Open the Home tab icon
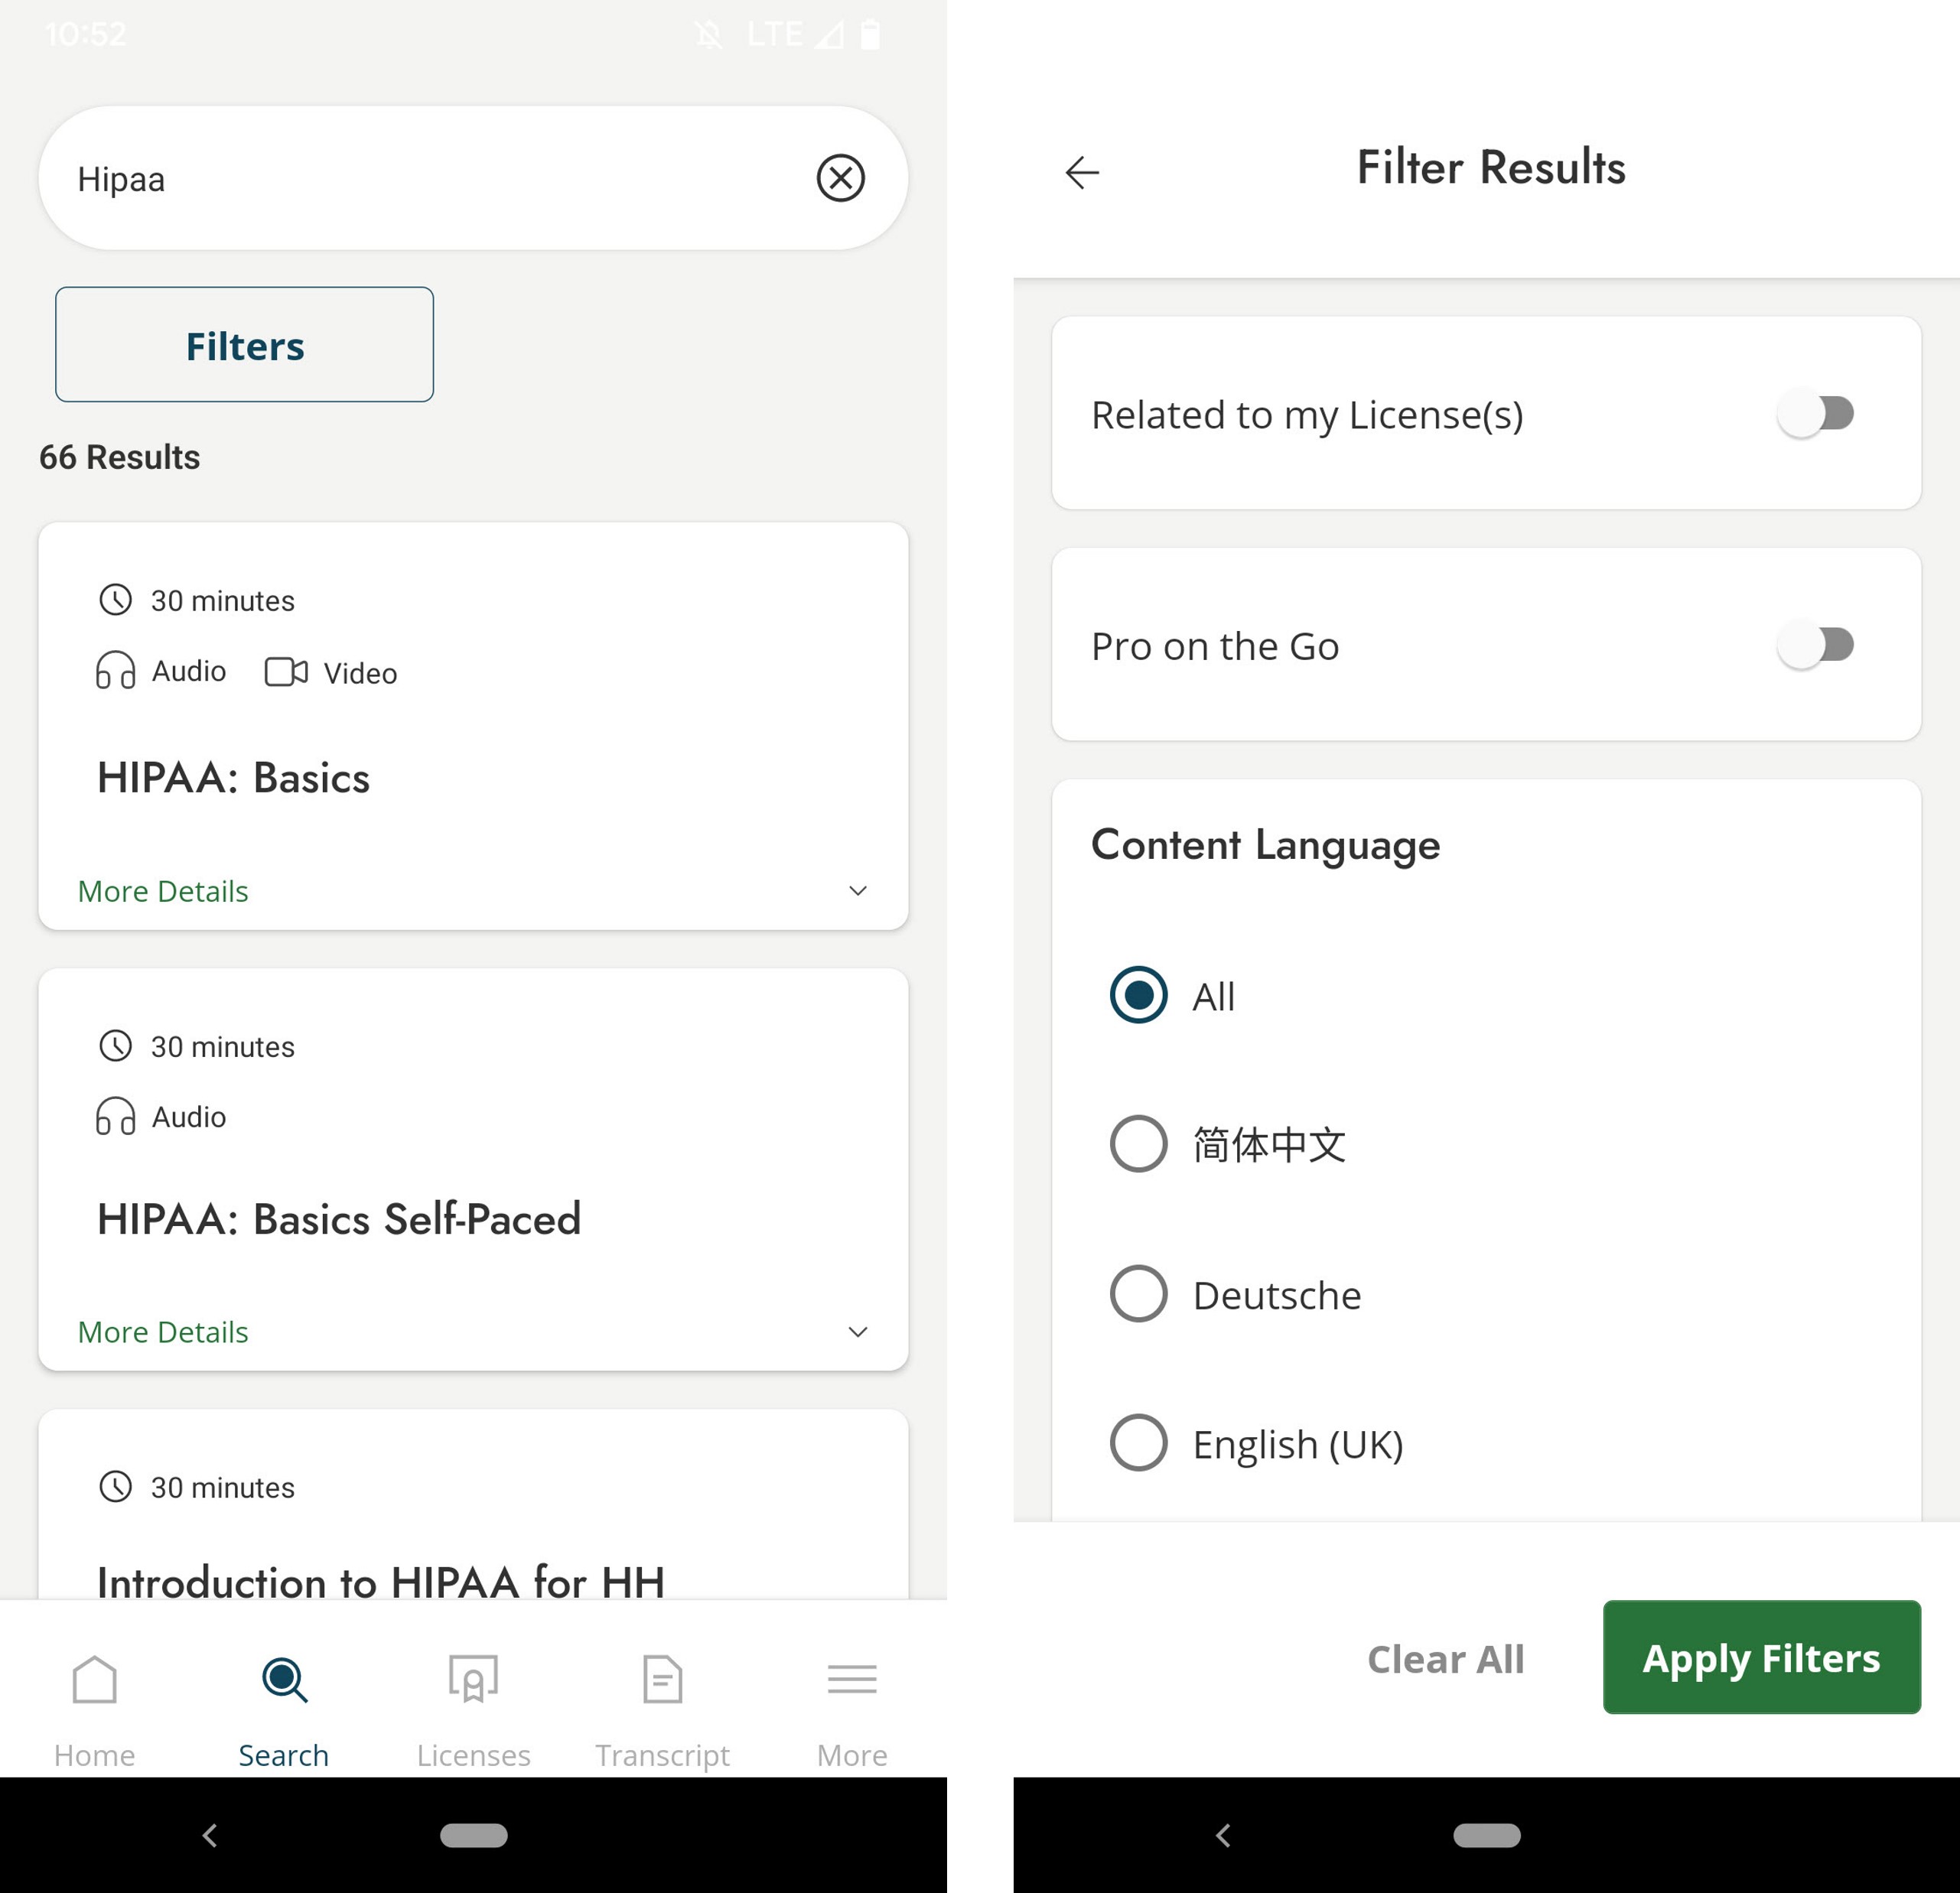The height and width of the screenshot is (1893, 1960). [94, 1680]
